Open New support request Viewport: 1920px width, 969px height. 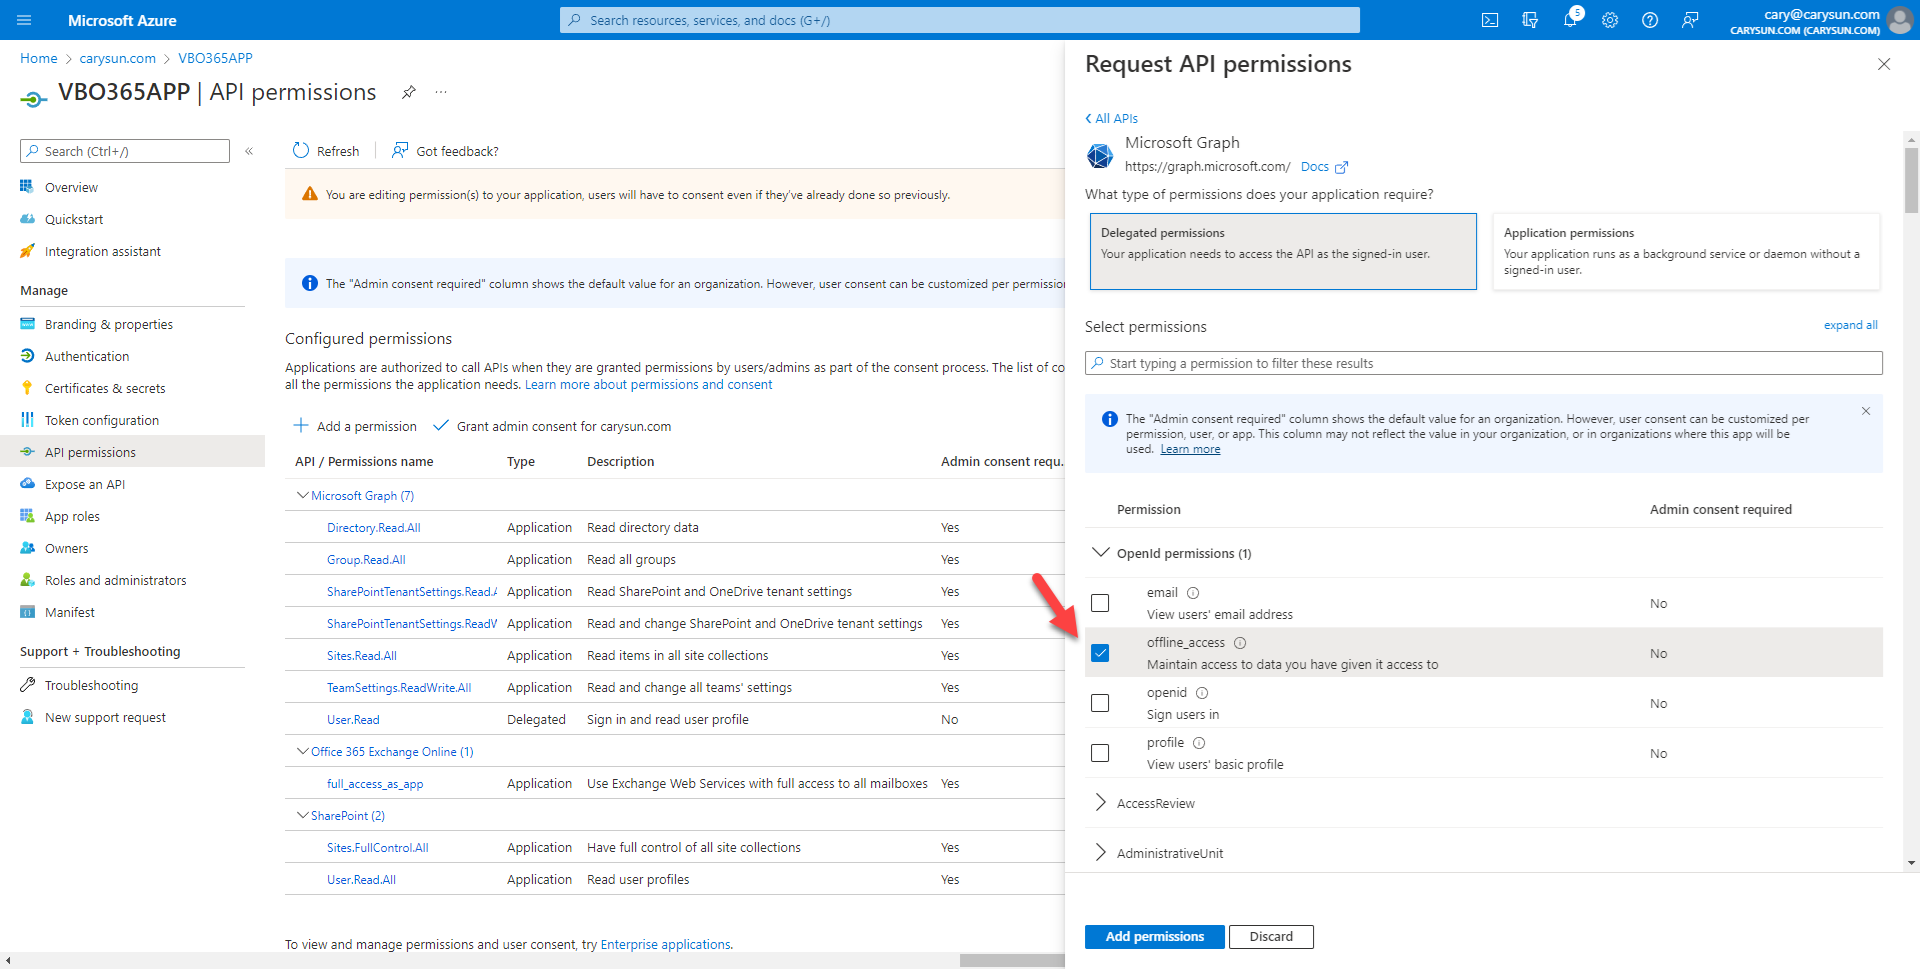(x=105, y=717)
